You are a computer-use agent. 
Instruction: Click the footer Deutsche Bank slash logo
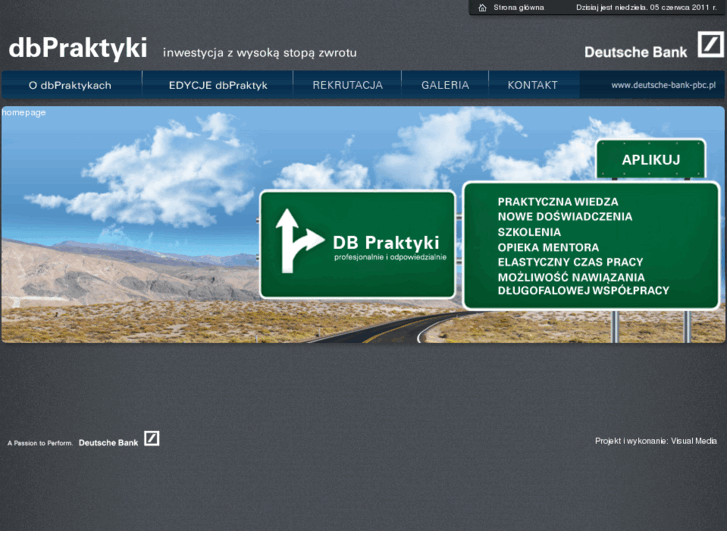click(x=152, y=438)
